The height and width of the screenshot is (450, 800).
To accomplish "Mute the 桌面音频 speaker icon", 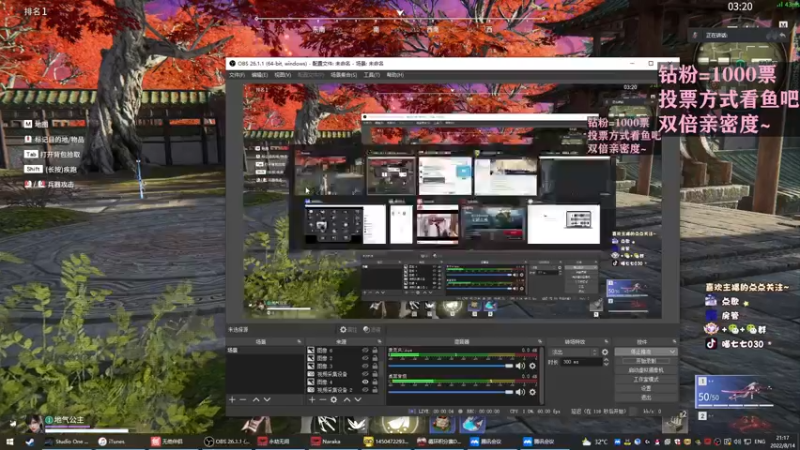I will tap(520, 392).
